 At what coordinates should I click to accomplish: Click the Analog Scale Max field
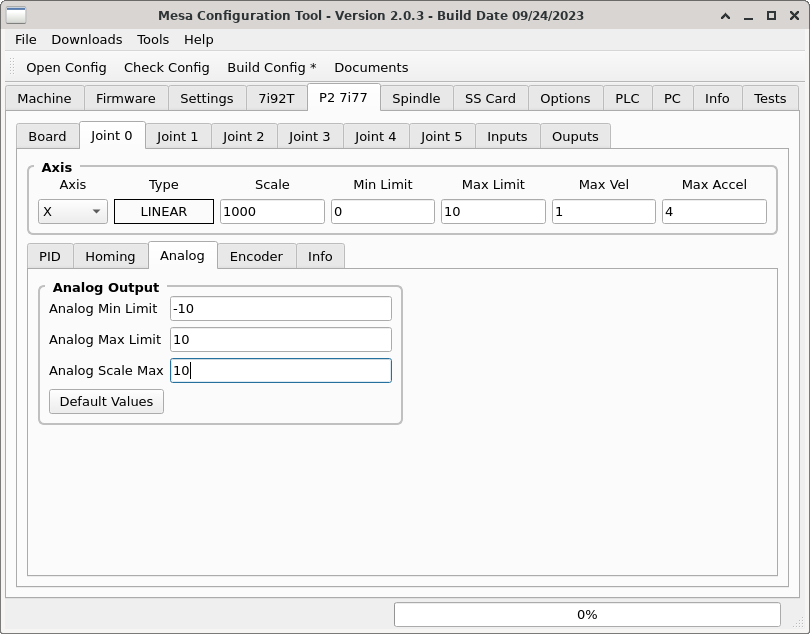point(281,370)
